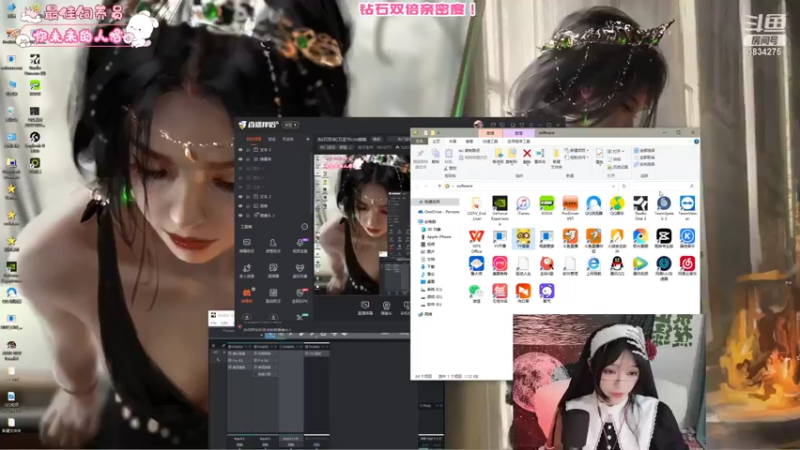Screen dimensions: 800x450
Task: Launch the green KOOK app shortcut
Action: 546,206
